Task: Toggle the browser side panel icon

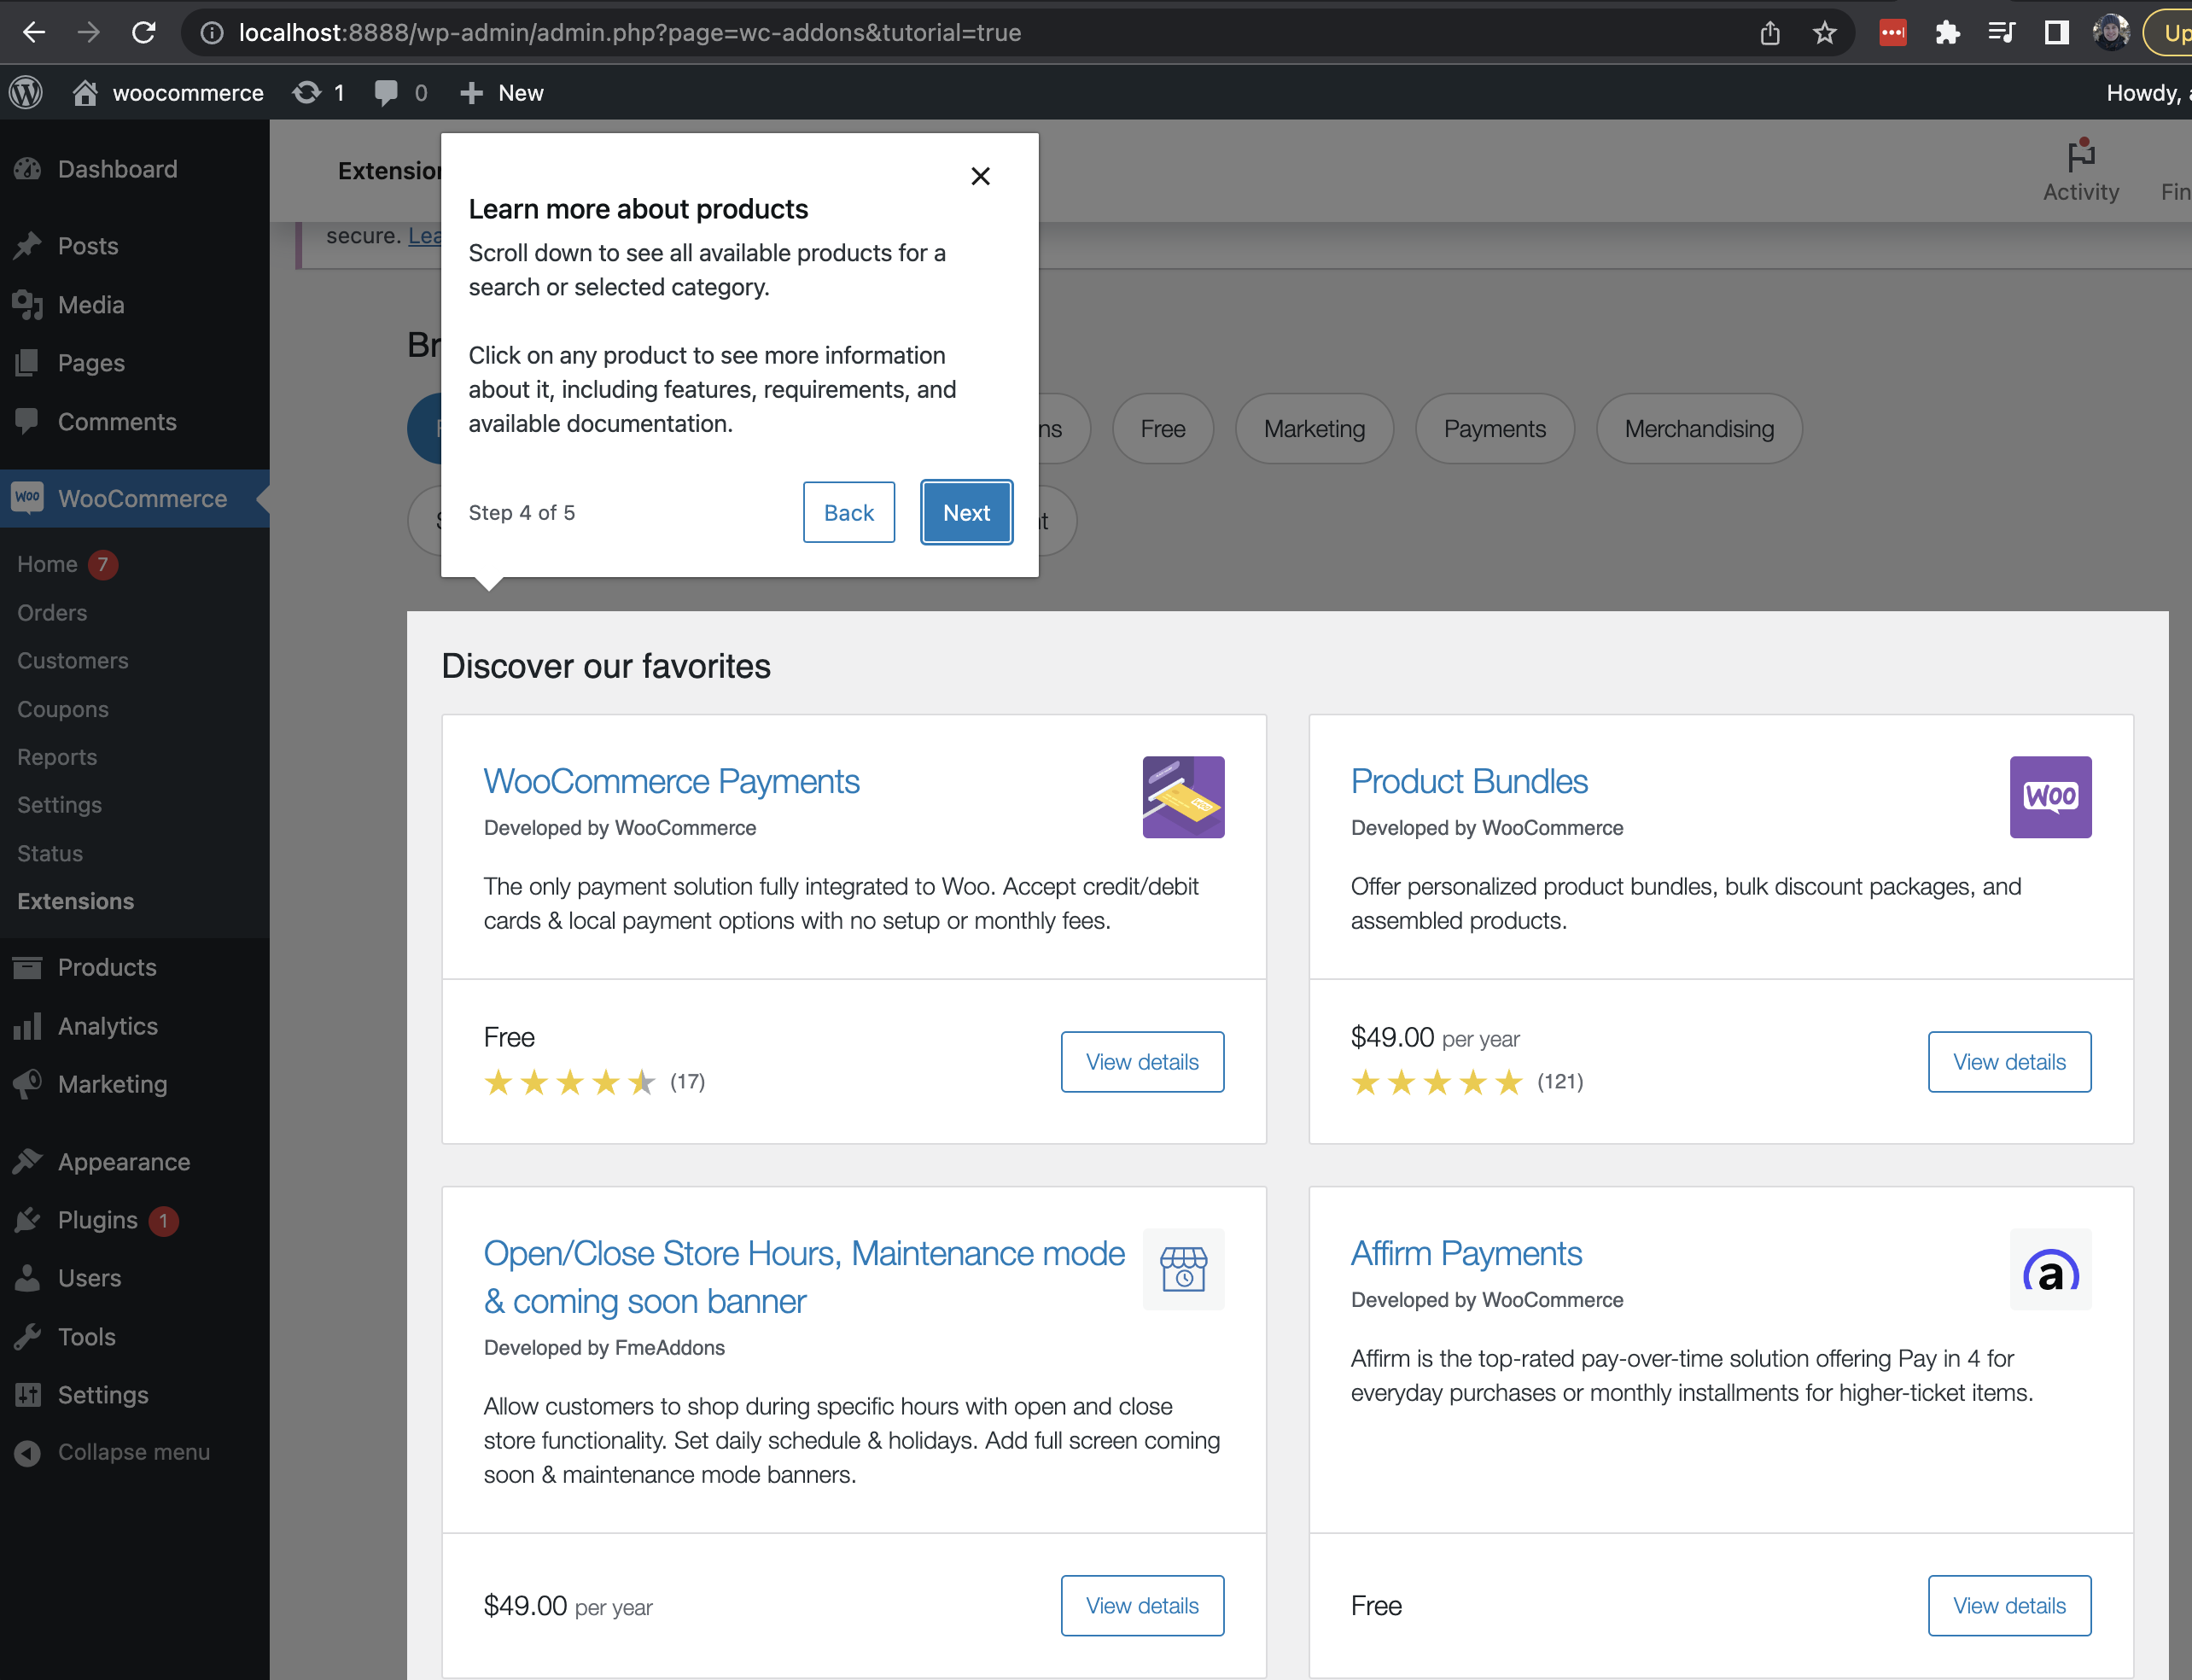Action: (x=2056, y=33)
